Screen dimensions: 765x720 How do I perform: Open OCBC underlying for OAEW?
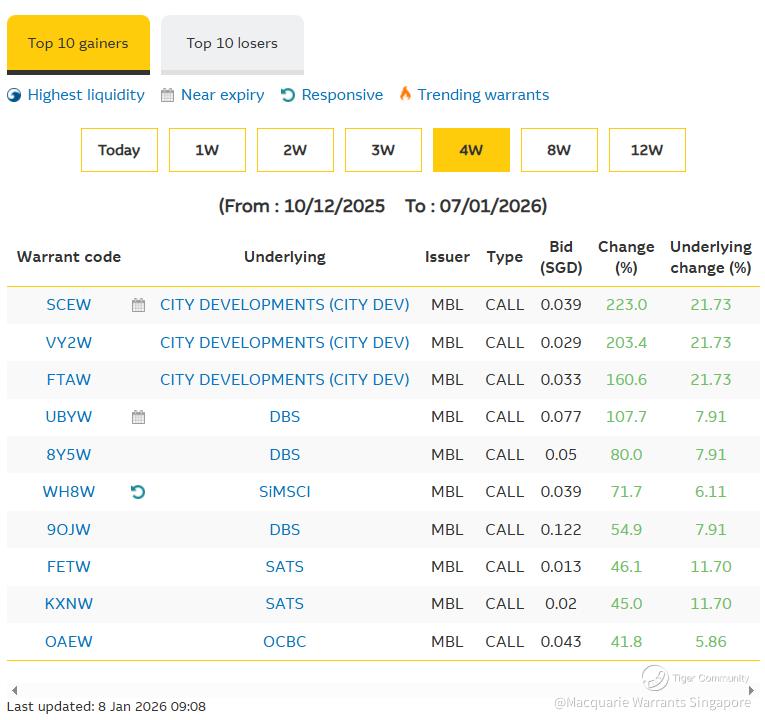tap(285, 641)
